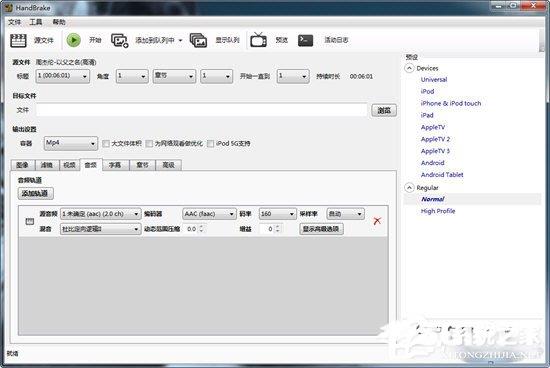Select the AppleTV preset
Image resolution: width=550 pixels, height=368 pixels.
coord(432,127)
